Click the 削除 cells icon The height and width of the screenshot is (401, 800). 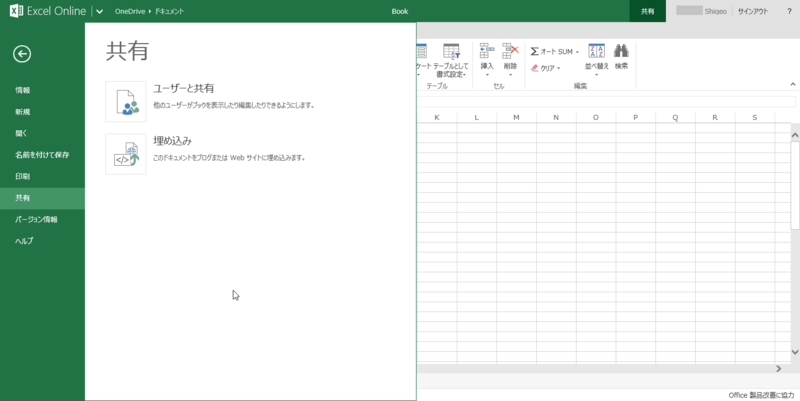tap(510, 51)
